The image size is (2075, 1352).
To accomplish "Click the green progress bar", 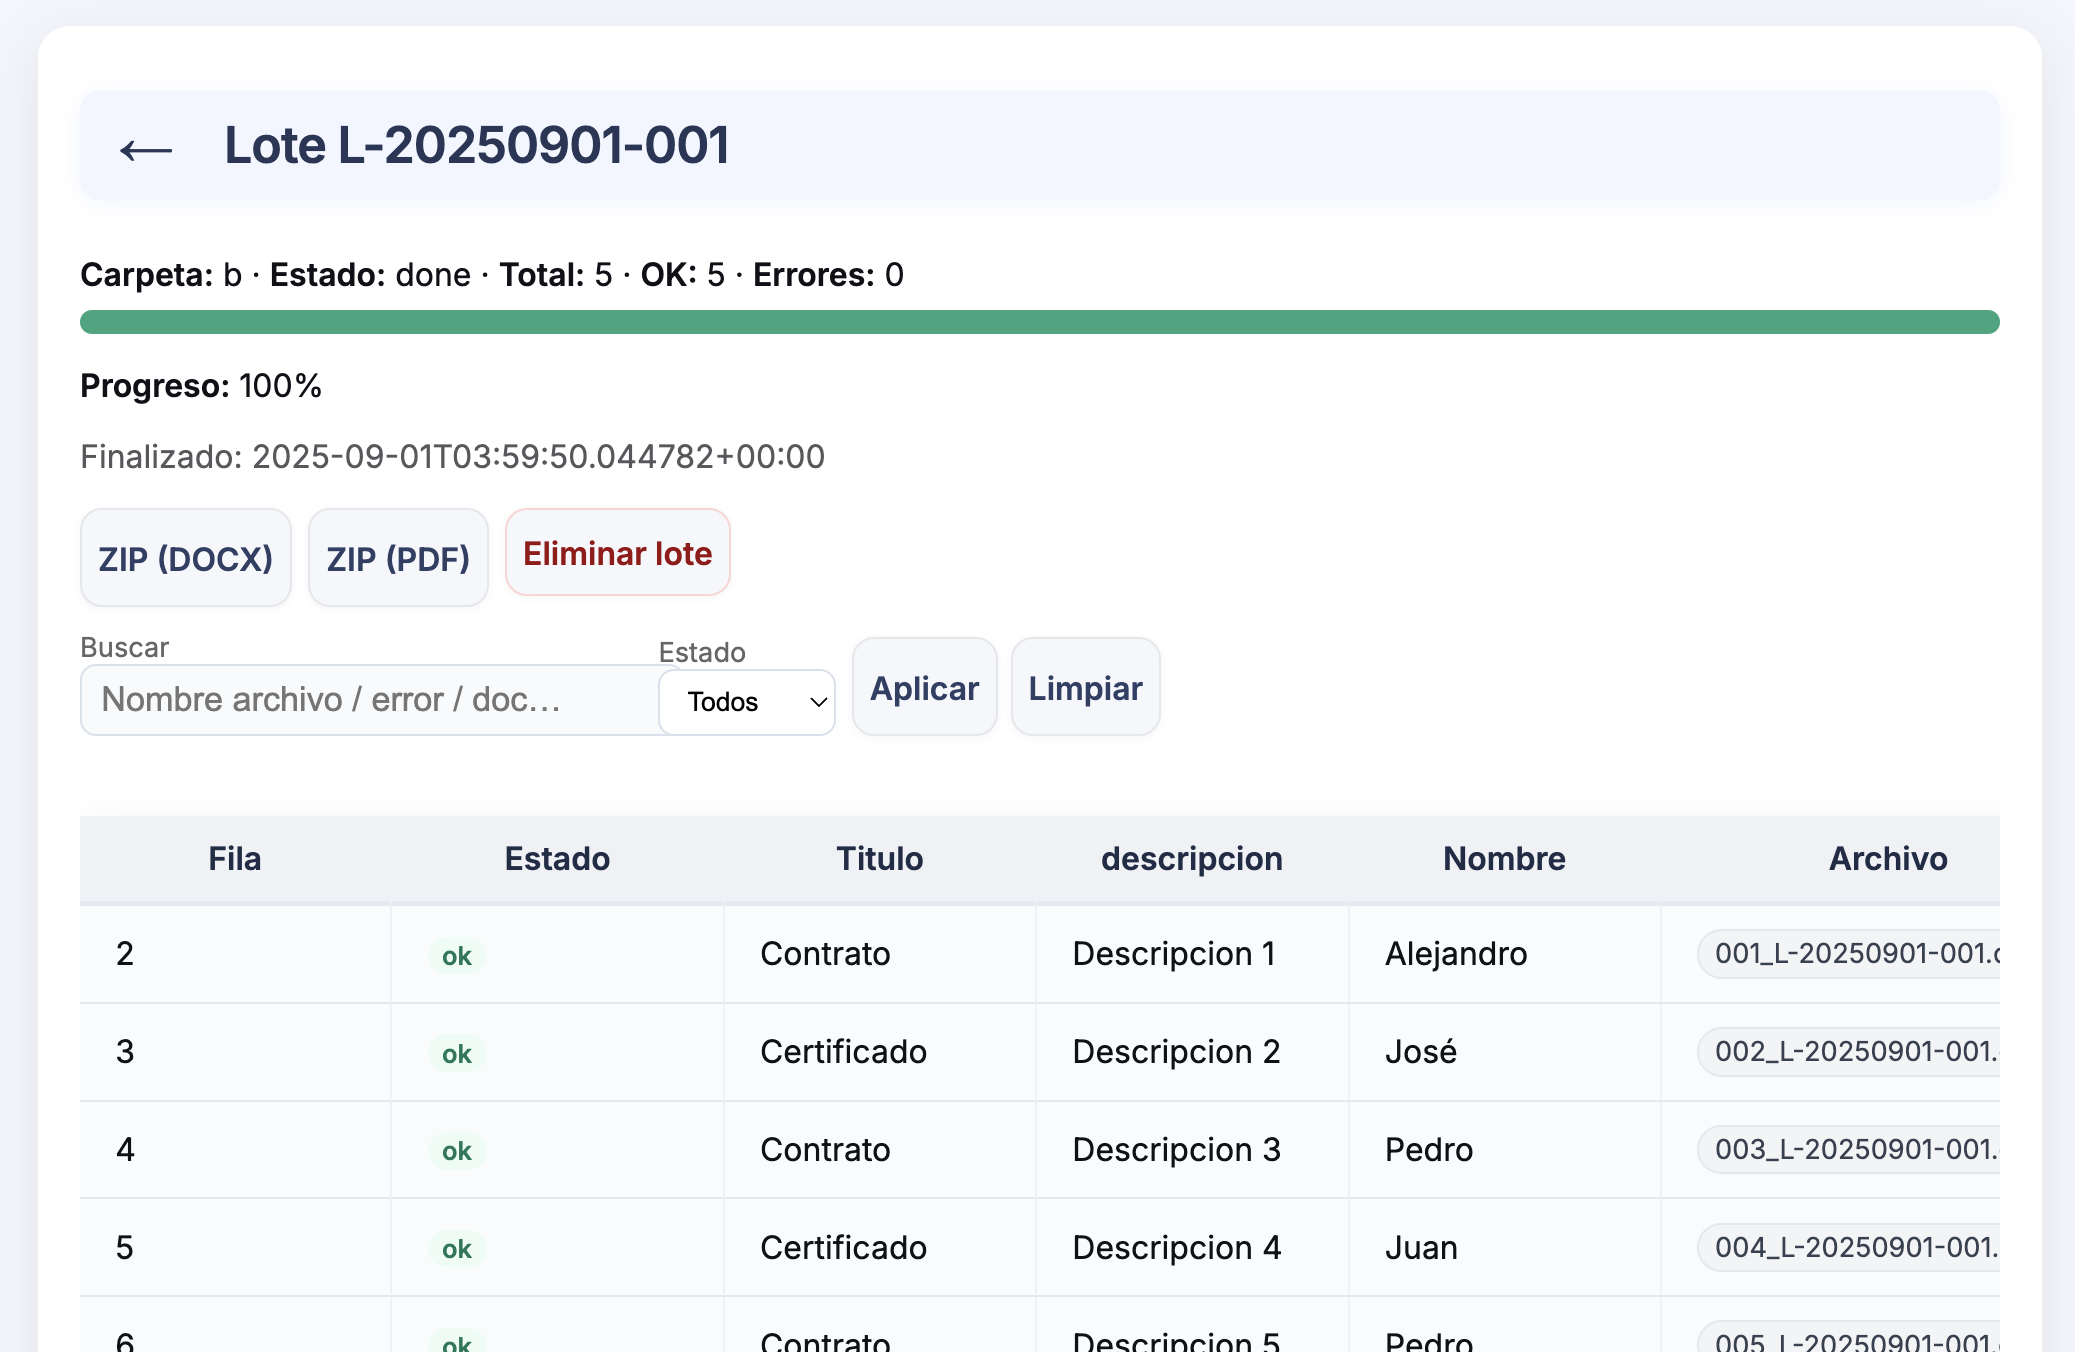I will pos(1040,322).
